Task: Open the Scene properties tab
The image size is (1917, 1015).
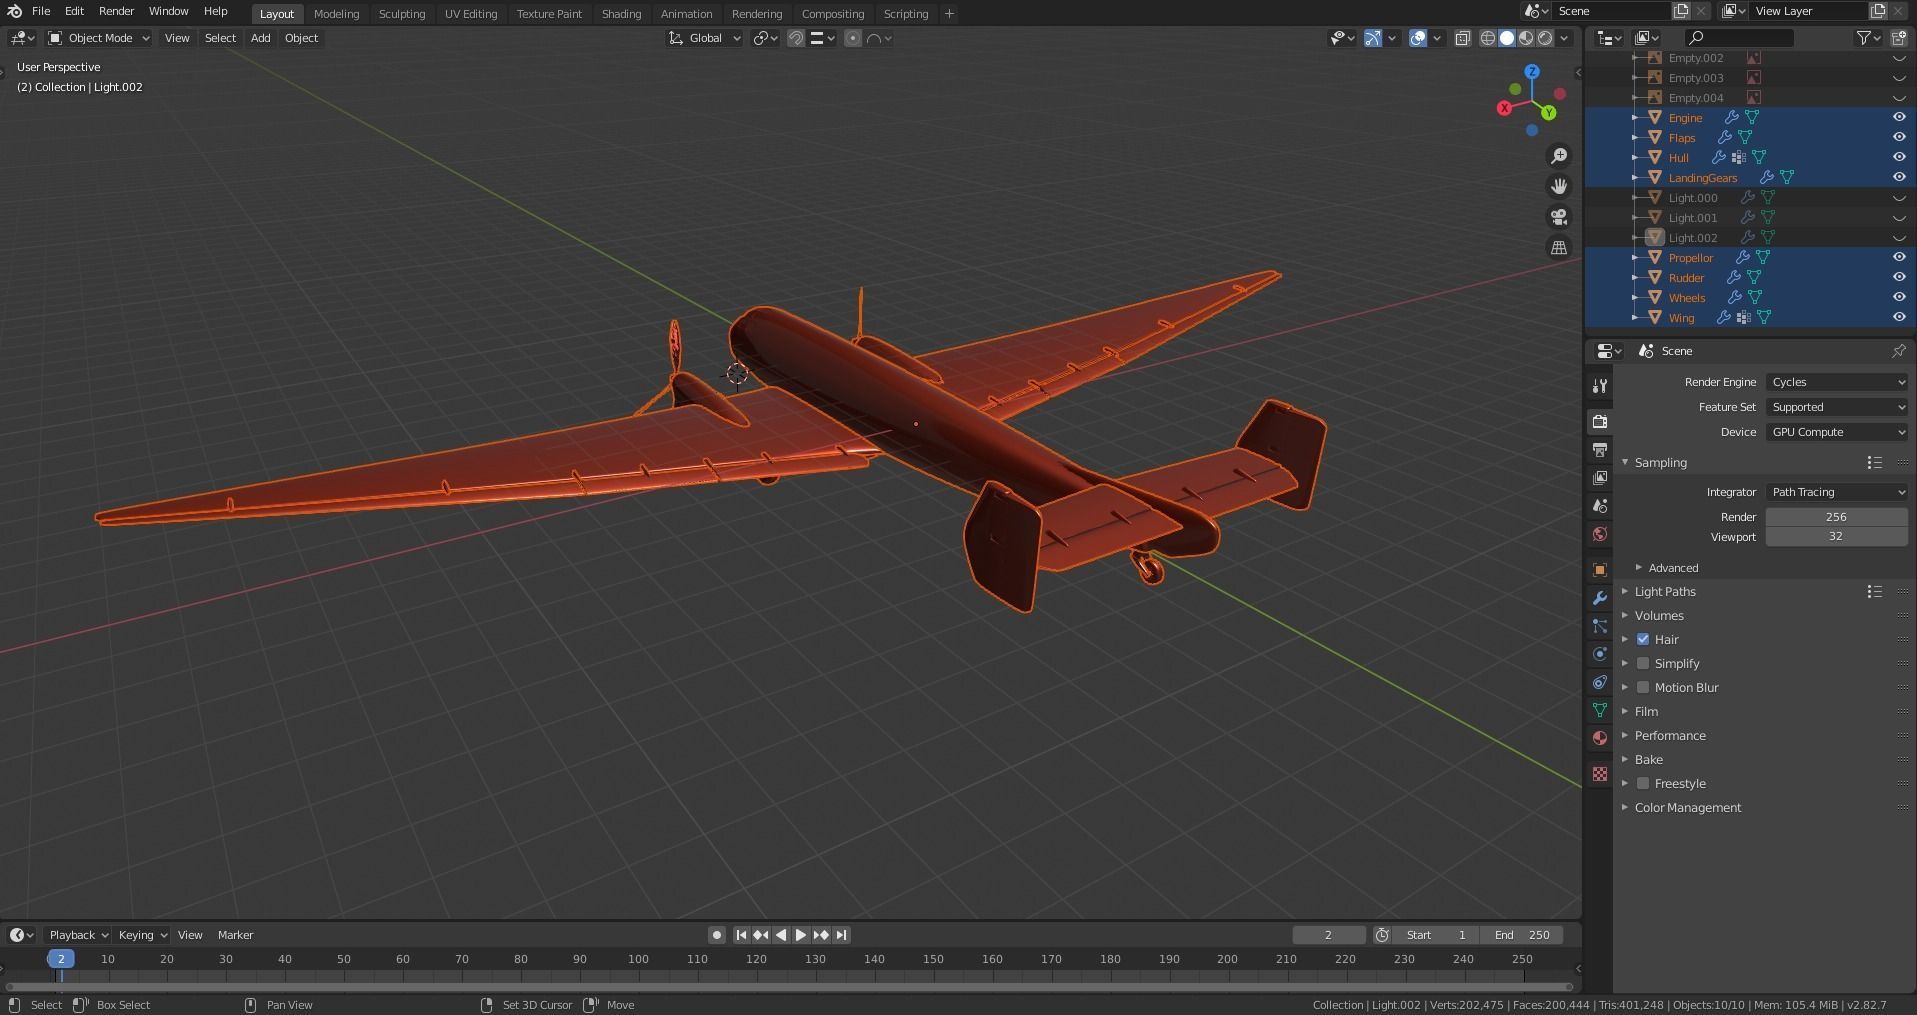Action: (1600, 506)
